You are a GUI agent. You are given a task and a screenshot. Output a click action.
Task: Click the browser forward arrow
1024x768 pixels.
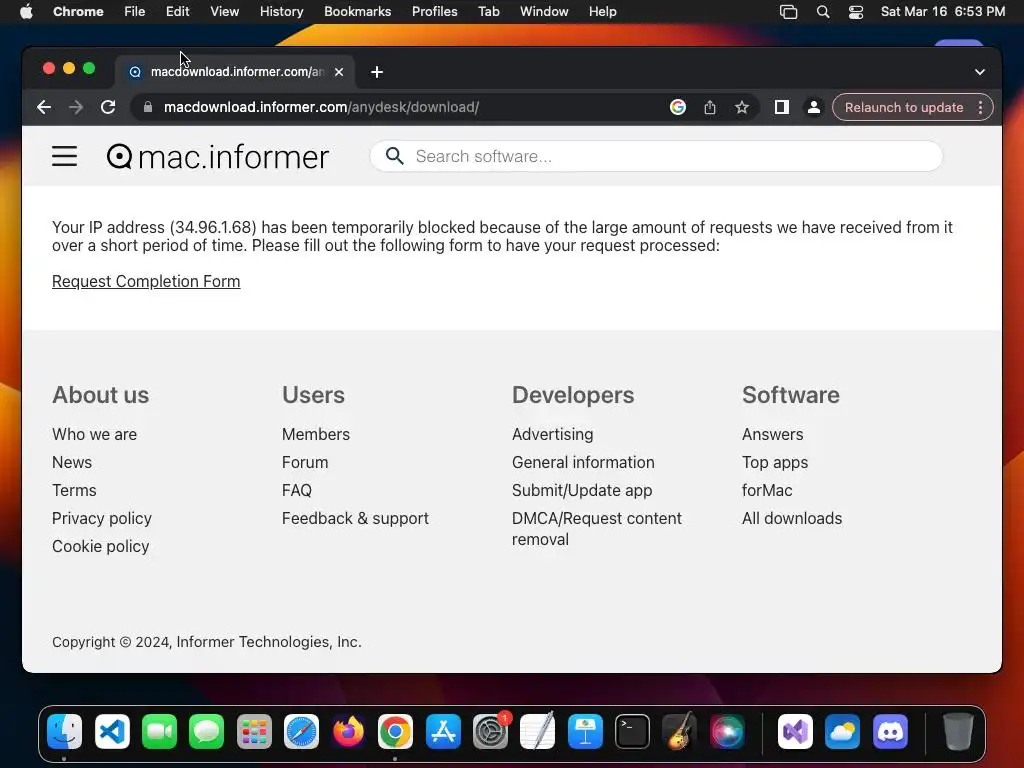tap(76, 107)
